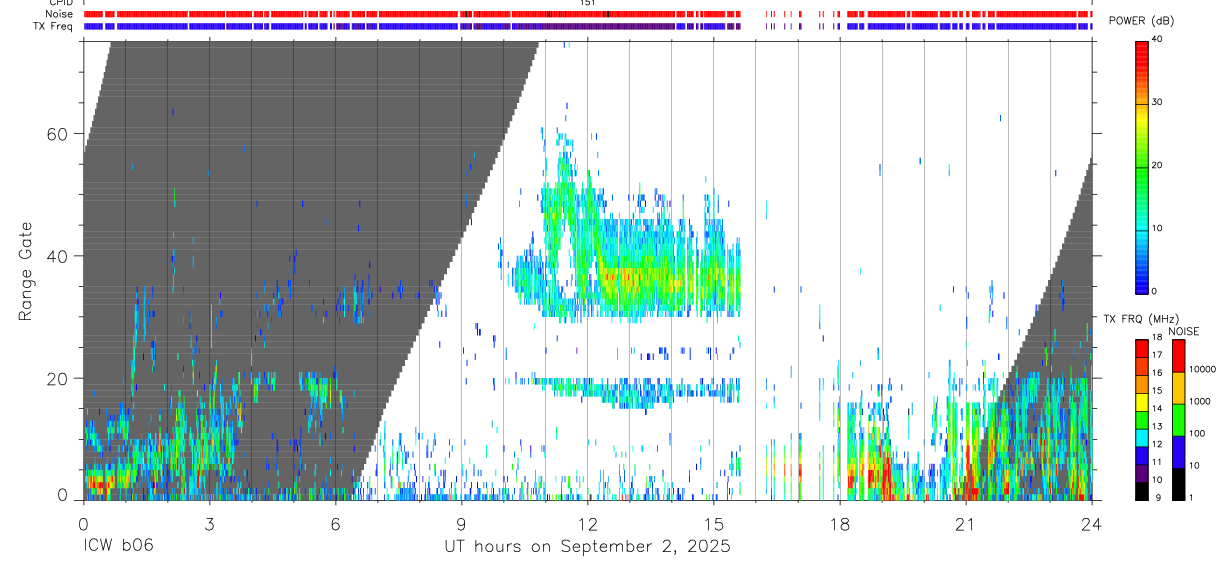This screenshot has height=567, width=1228.
Task: Click y-axis tick label '60'
Action: point(58,134)
